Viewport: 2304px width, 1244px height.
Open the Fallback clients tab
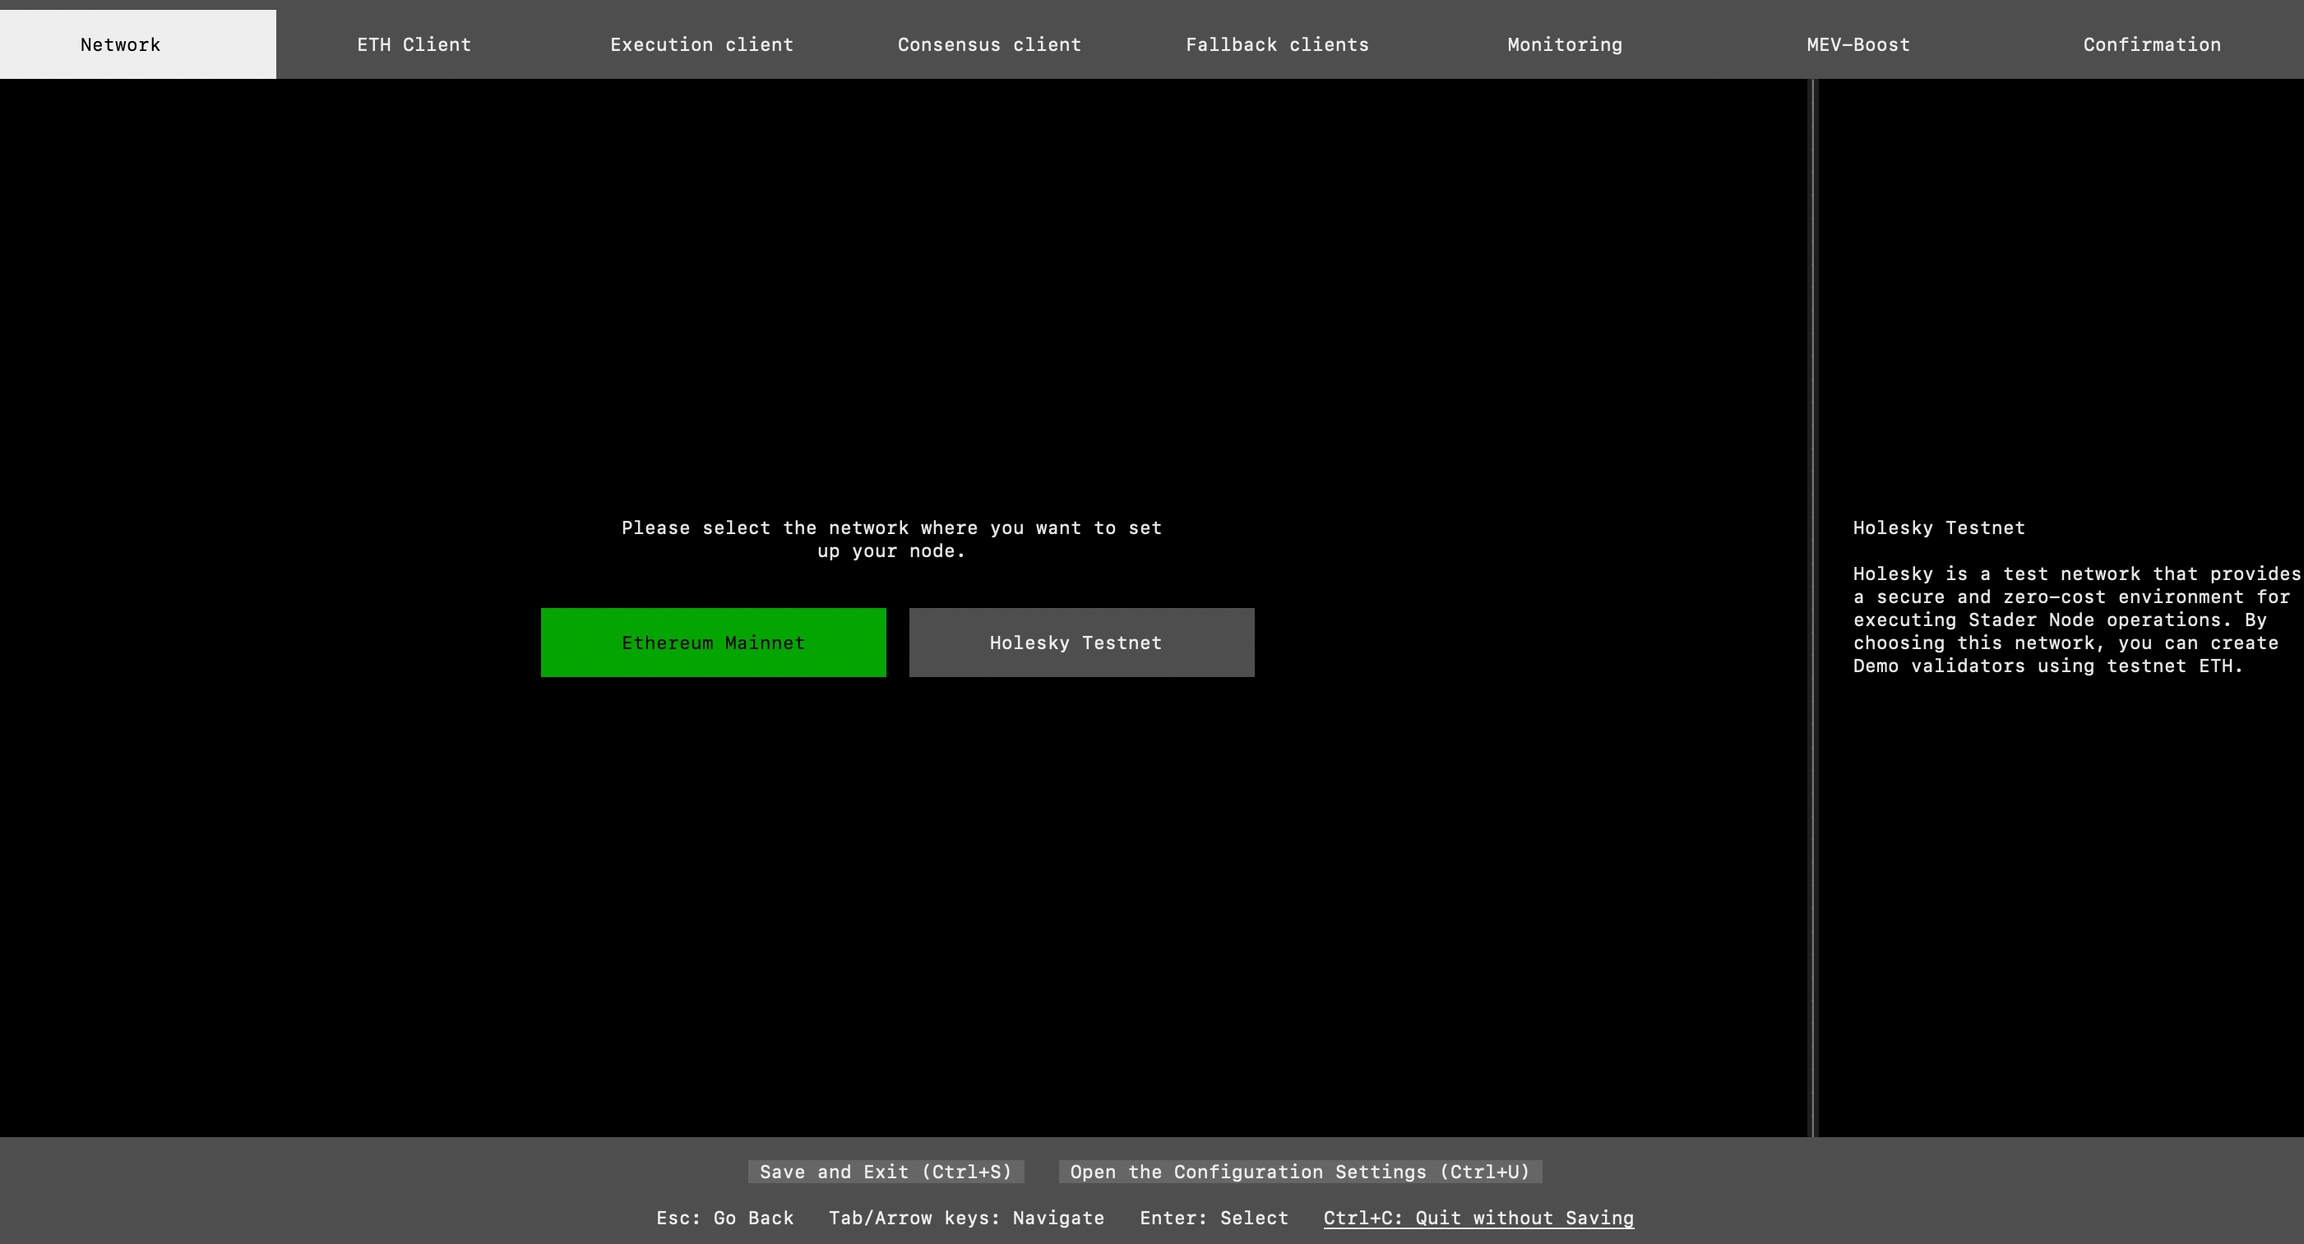[x=1277, y=45]
